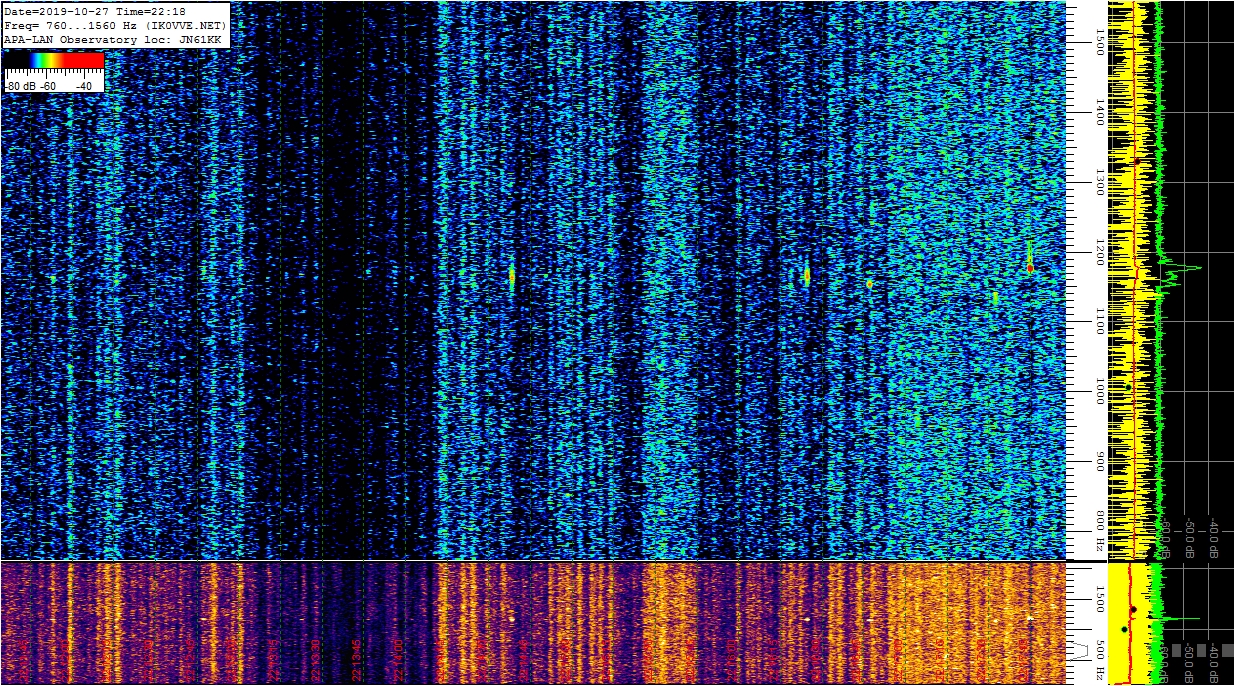
Task: Click the rainbow dB color scale bar
Action: [x=54, y=60]
